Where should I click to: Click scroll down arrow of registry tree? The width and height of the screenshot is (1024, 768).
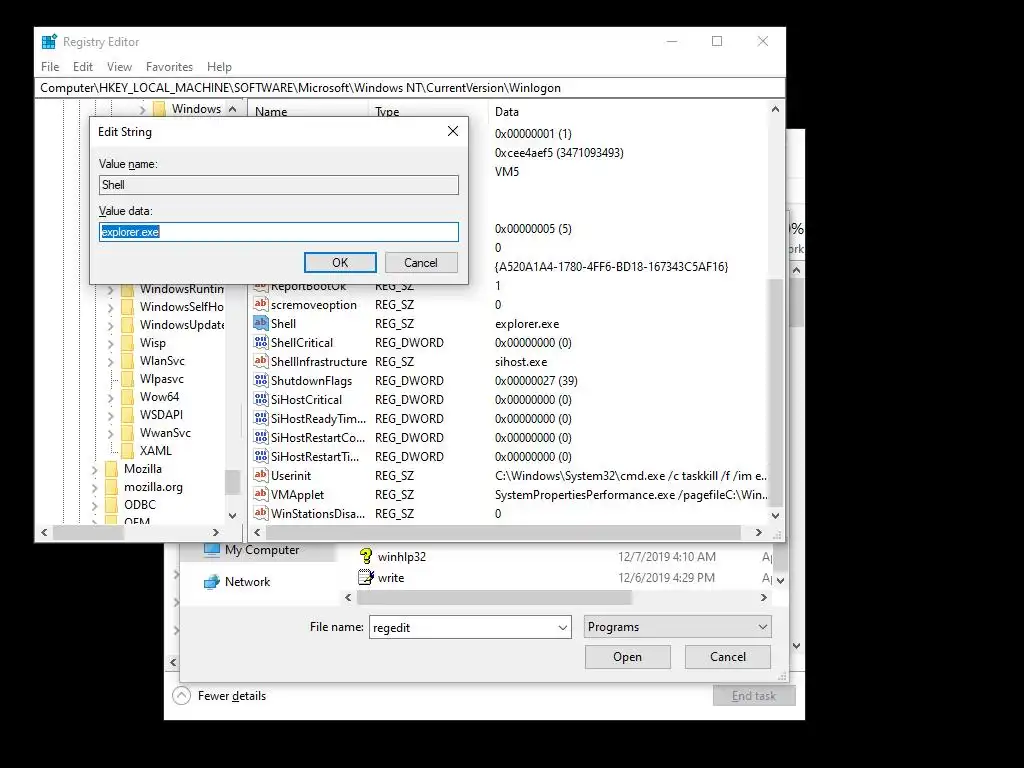coord(232,515)
